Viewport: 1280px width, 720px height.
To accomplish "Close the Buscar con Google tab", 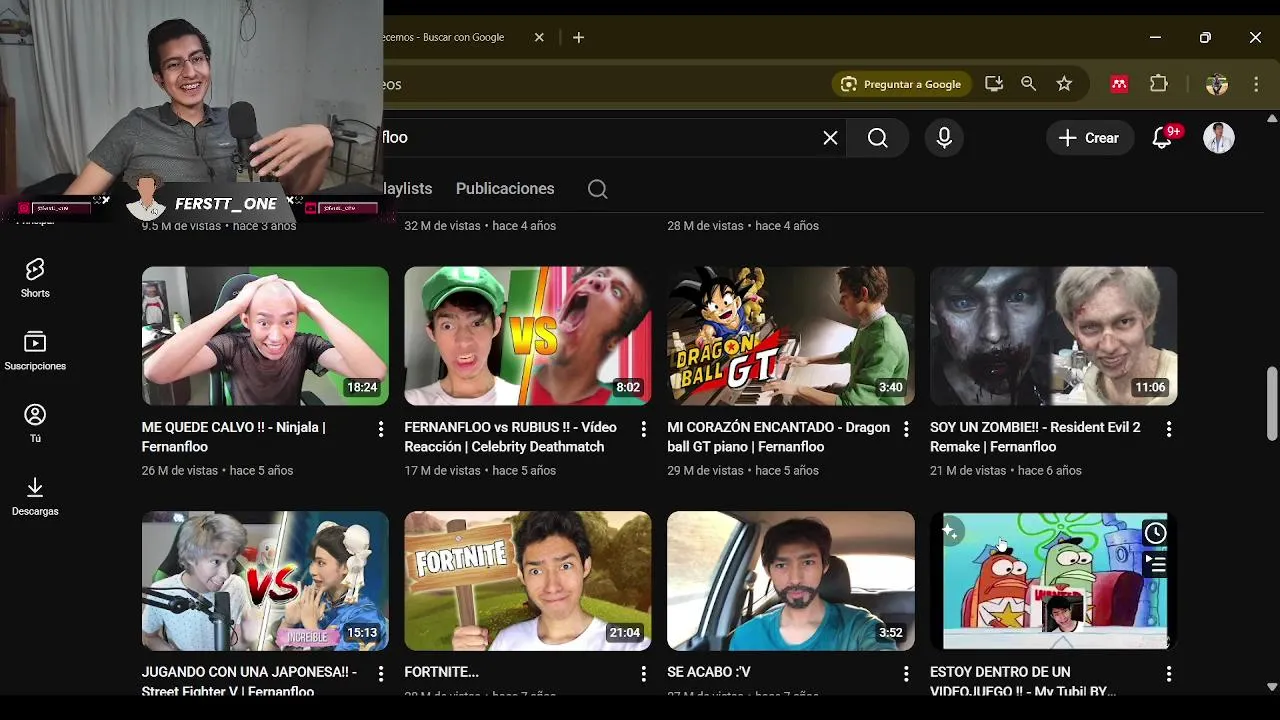I will point(539,37).
